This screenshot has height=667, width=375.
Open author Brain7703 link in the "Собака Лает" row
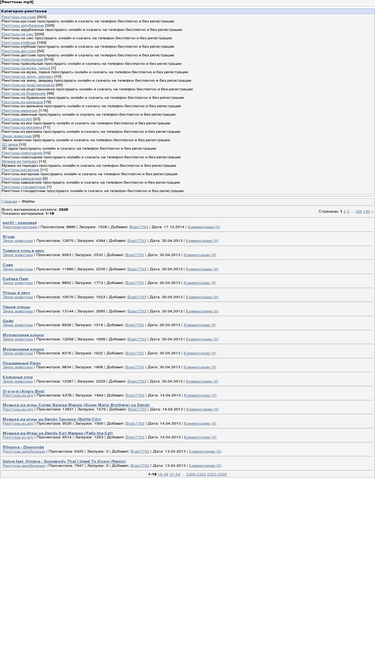click(x=134, y=282)
